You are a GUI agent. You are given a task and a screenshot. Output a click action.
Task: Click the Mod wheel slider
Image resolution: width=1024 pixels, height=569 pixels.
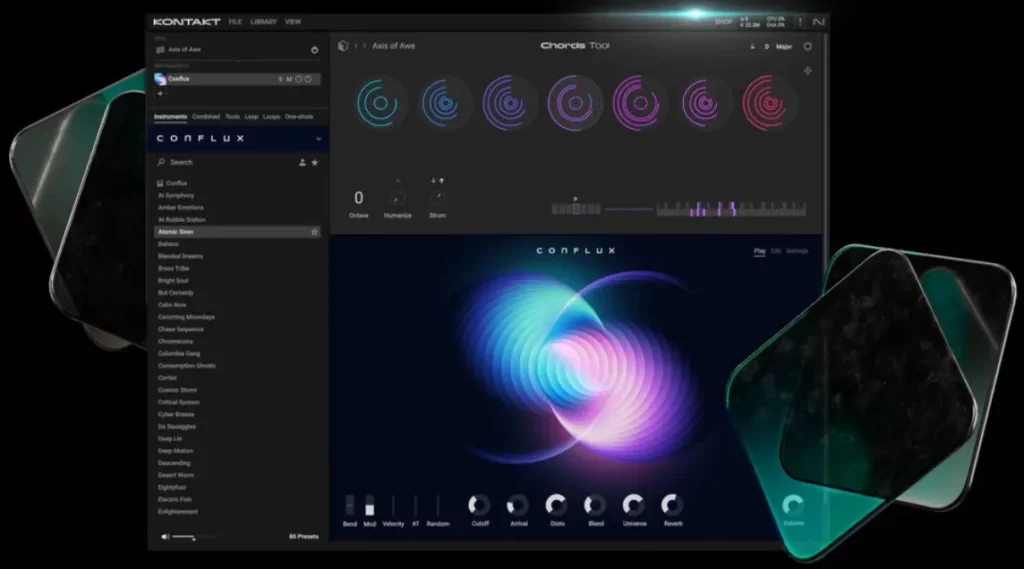[370, 505]
